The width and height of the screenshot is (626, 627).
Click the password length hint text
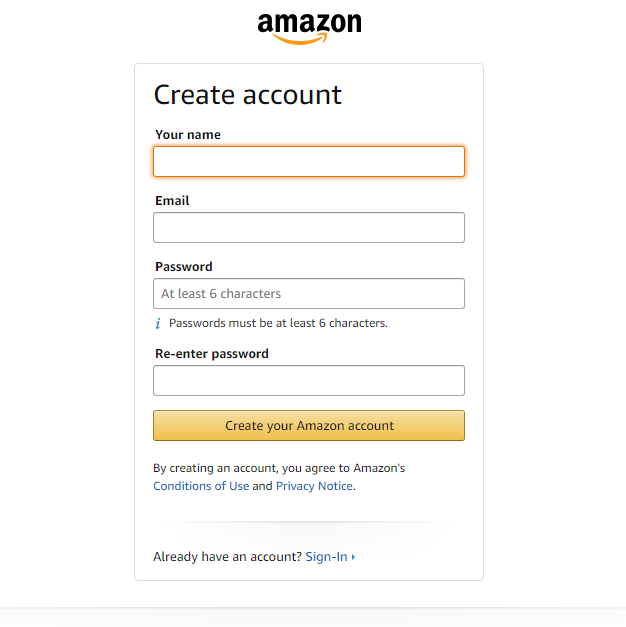pos(278,323)
